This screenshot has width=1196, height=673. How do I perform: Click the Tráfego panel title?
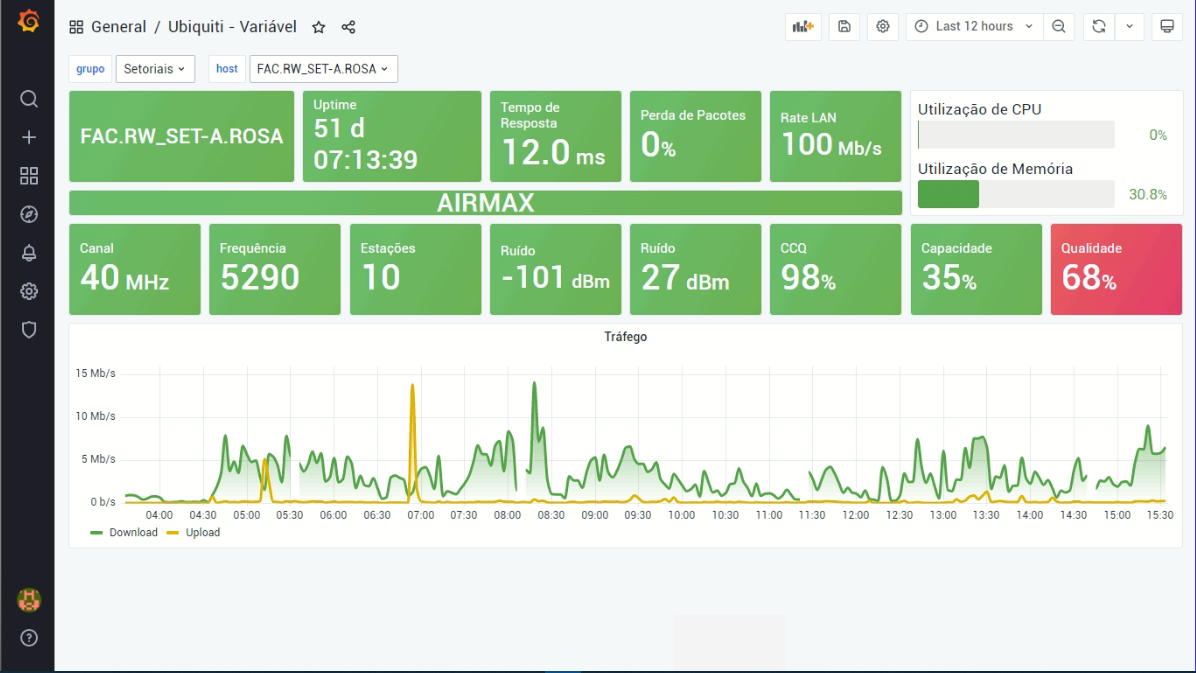point(625,336)
